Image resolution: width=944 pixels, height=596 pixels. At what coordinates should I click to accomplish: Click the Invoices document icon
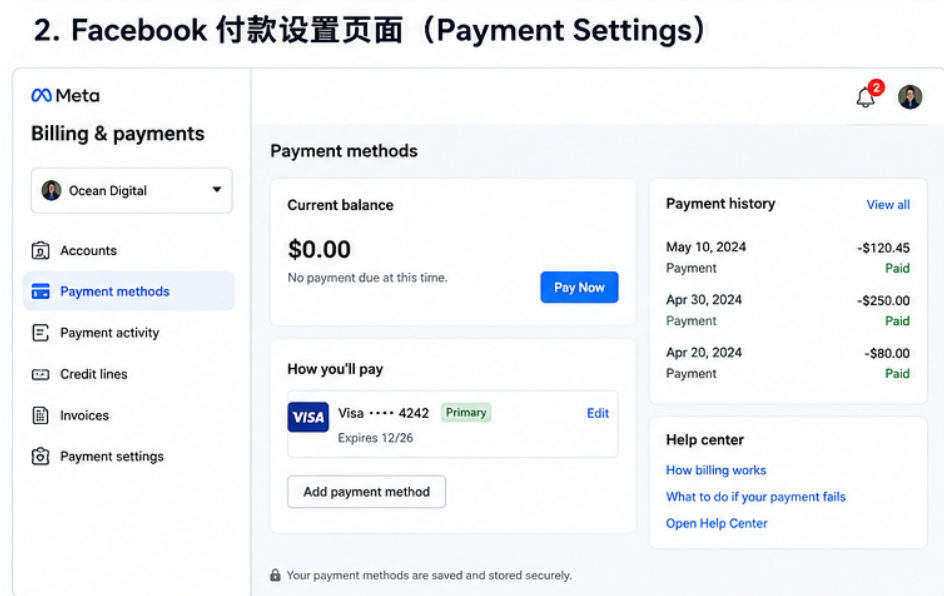[40, 415]
